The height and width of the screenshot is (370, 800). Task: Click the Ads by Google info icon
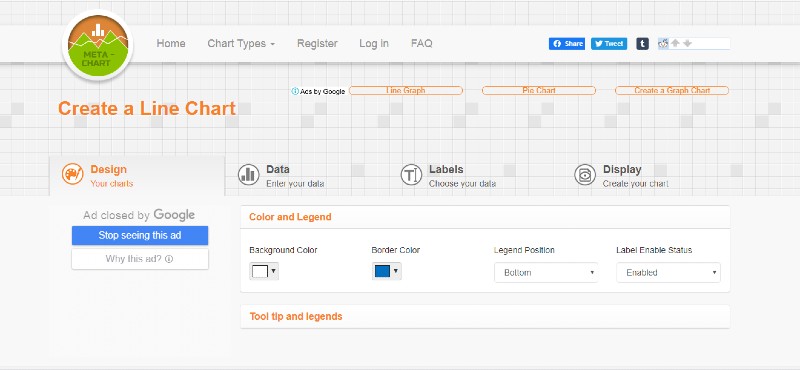point(295,91)
